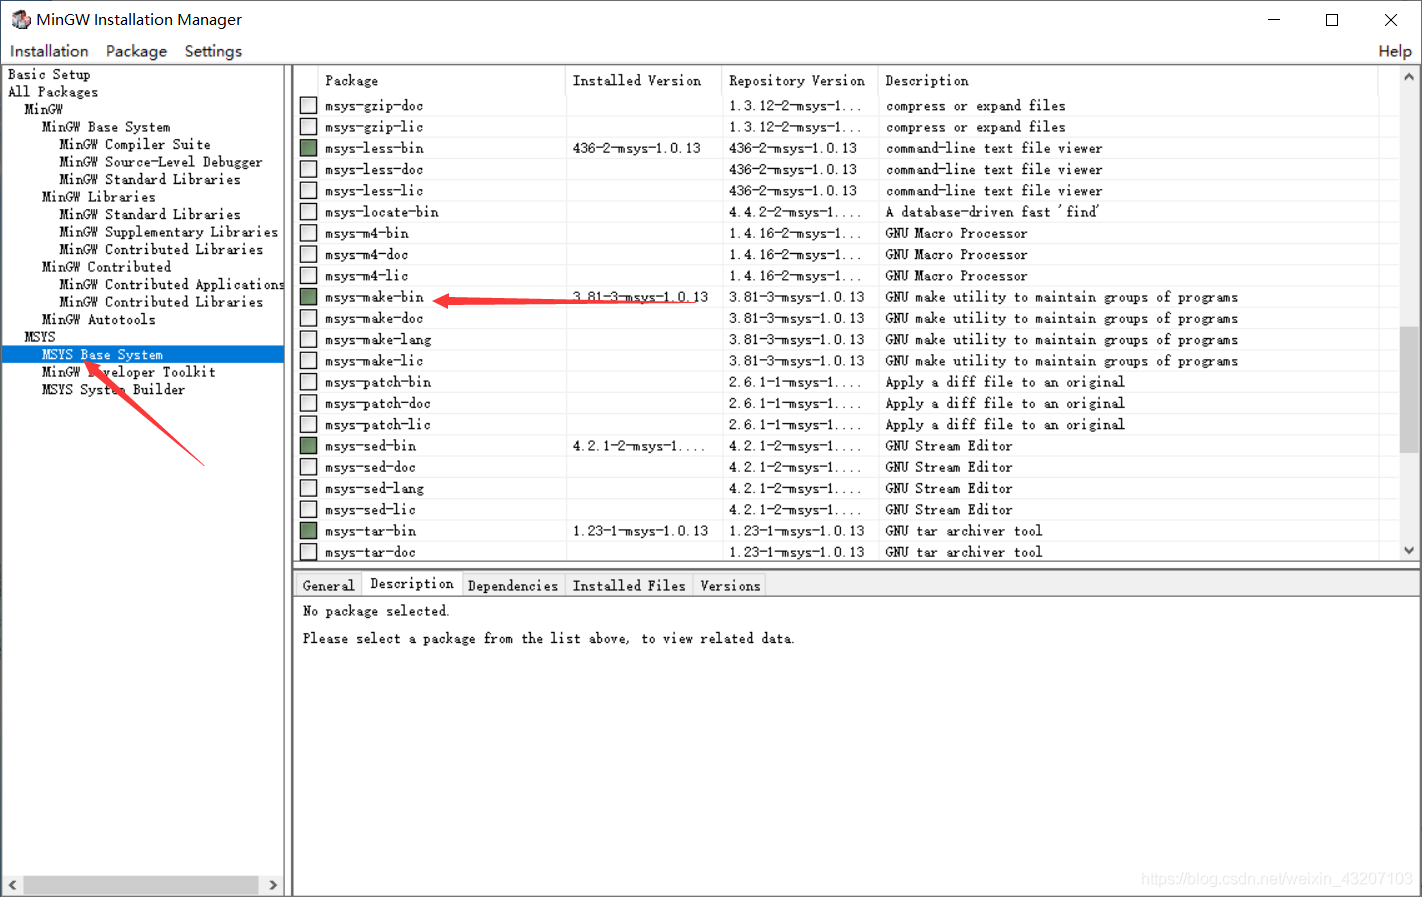Toggle checkbox for msys-less-doc
The height and width of the screenshot is (897, 1422).
(308, 169)
